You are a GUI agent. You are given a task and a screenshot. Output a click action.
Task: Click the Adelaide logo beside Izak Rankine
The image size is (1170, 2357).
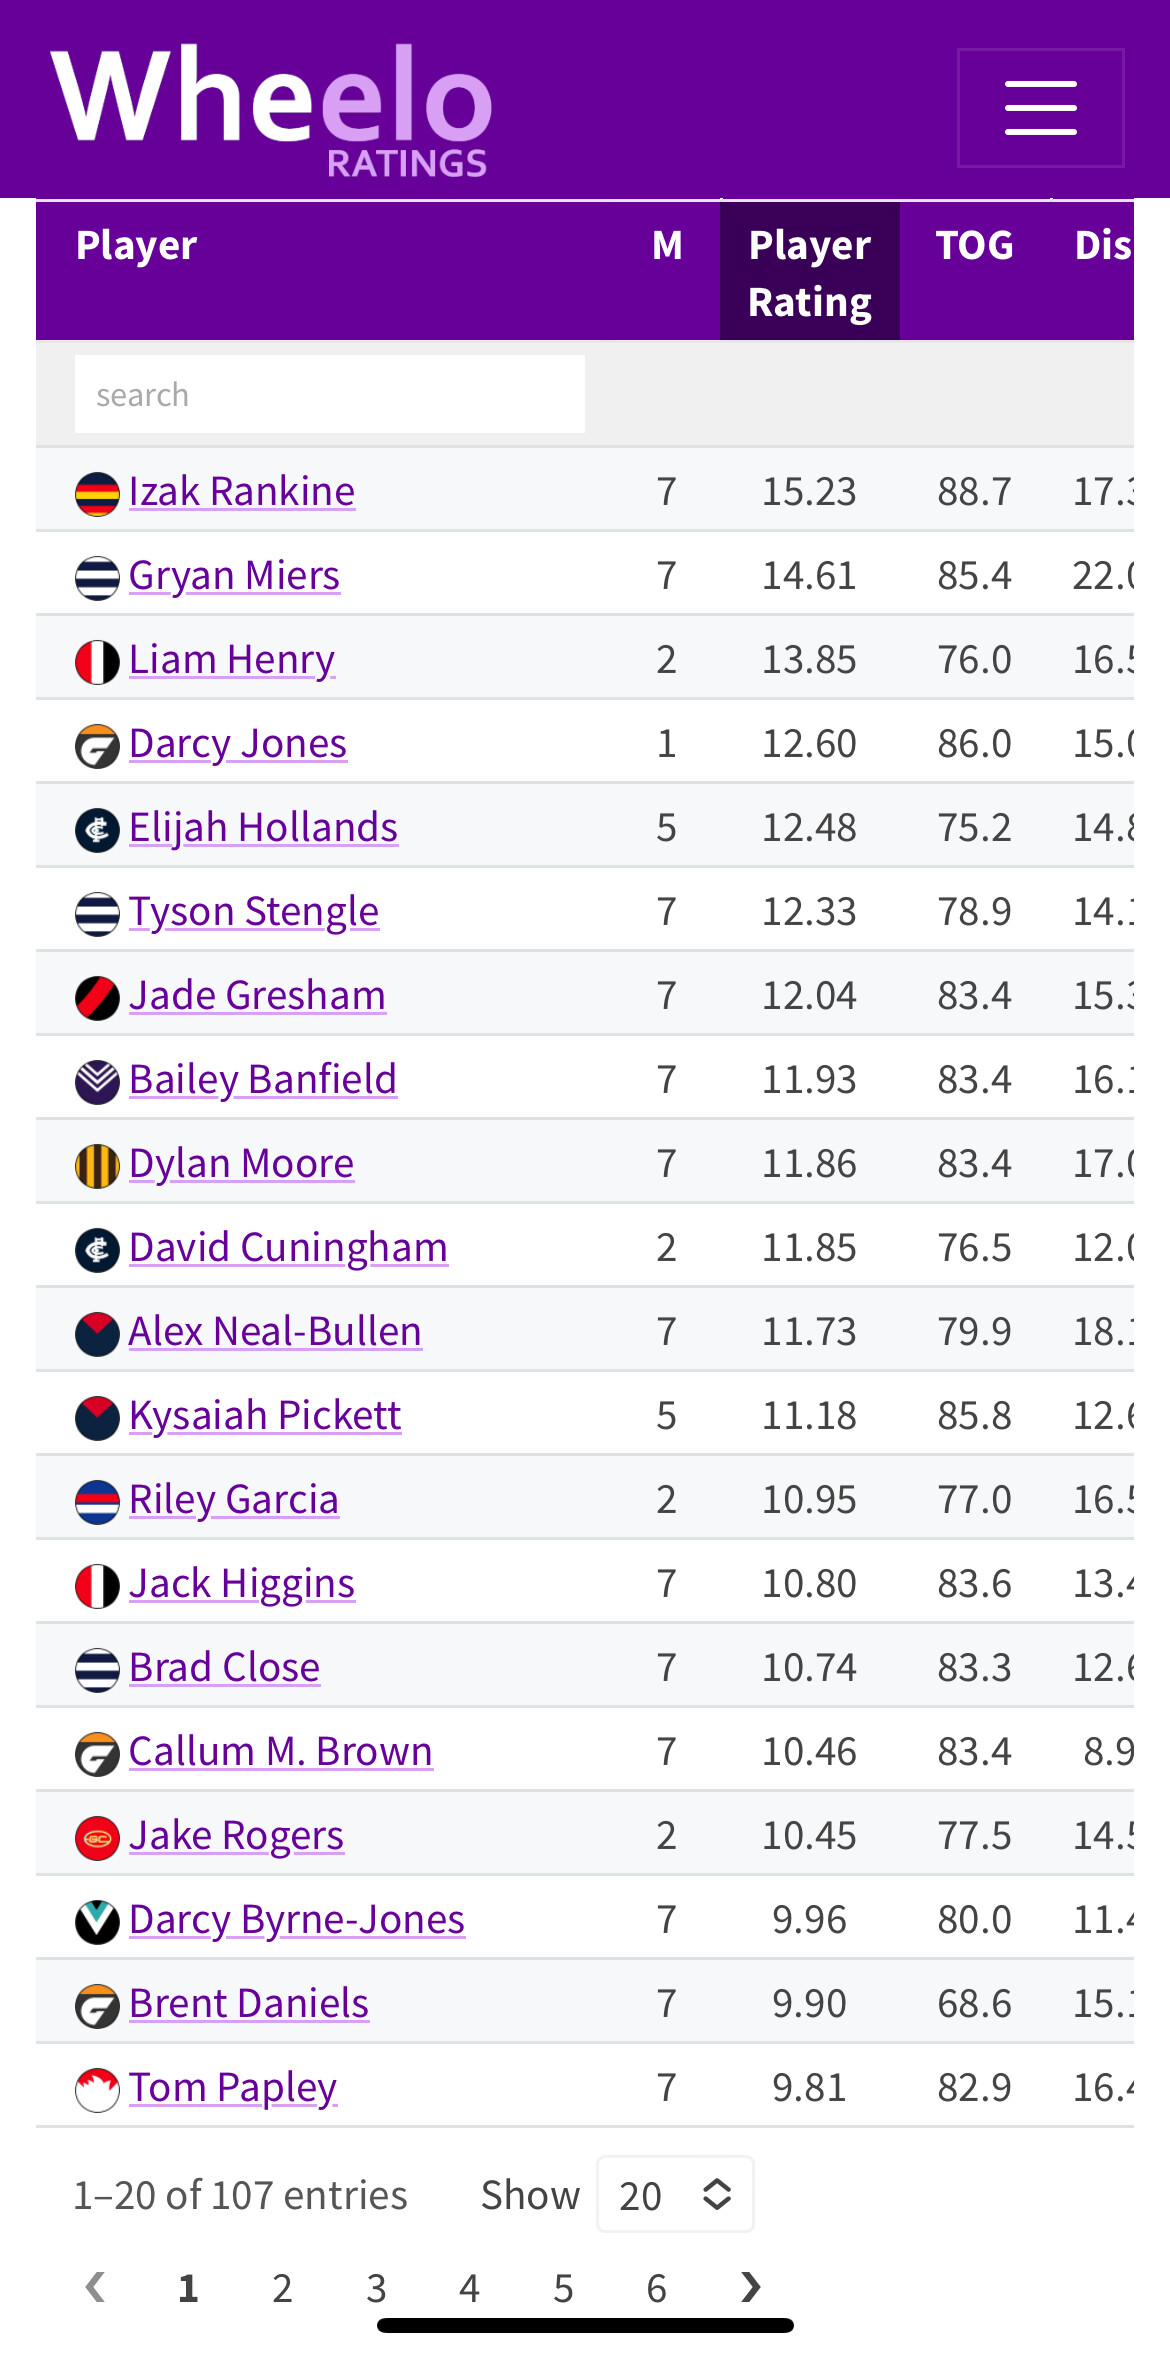tap(97, 494)
